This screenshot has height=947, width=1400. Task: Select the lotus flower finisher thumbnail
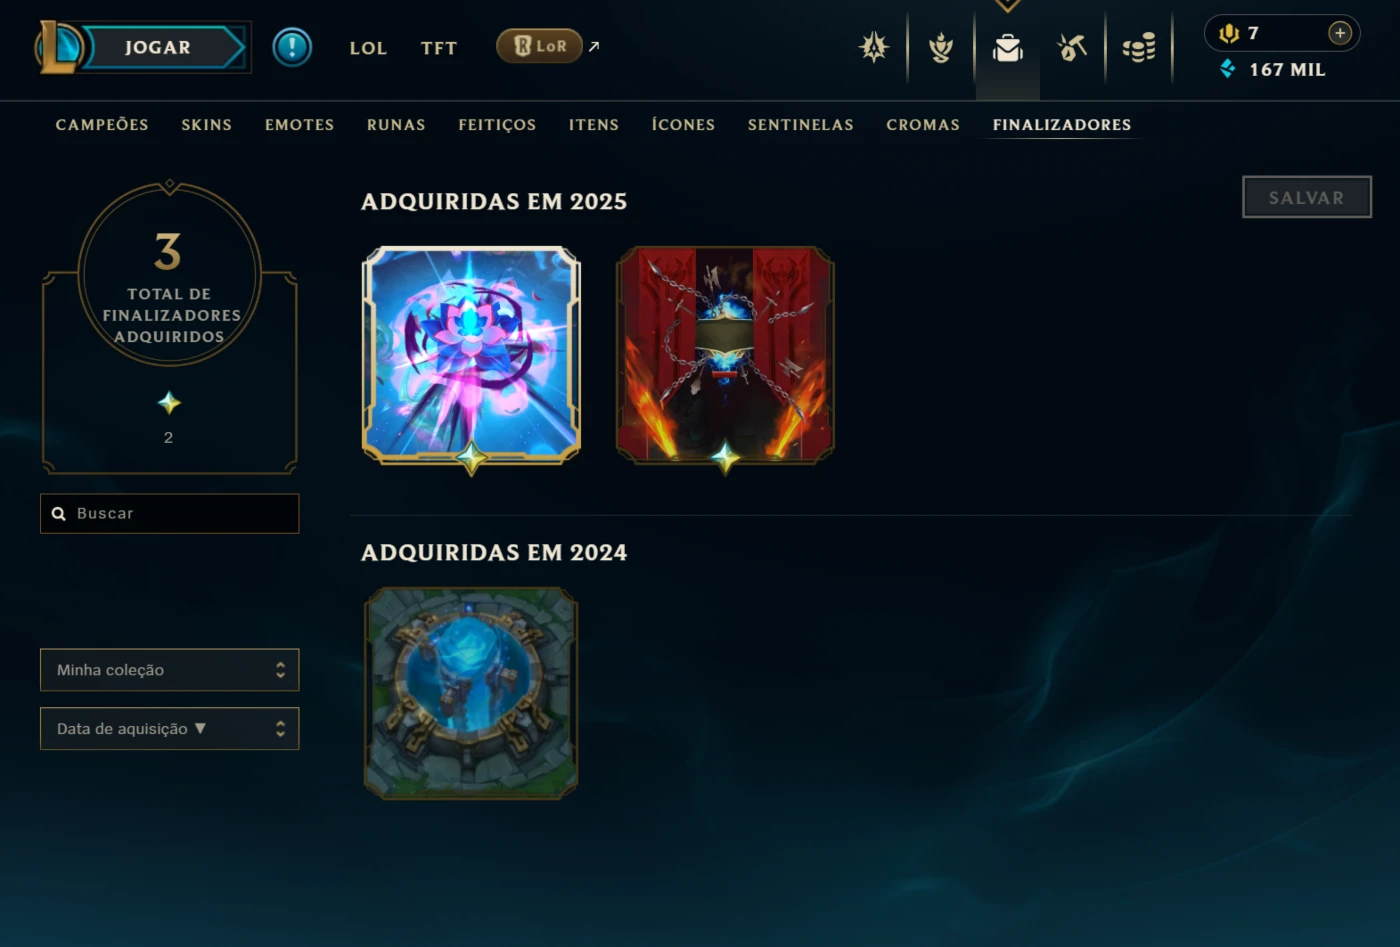pyautogui.click(x=471, y=356)
